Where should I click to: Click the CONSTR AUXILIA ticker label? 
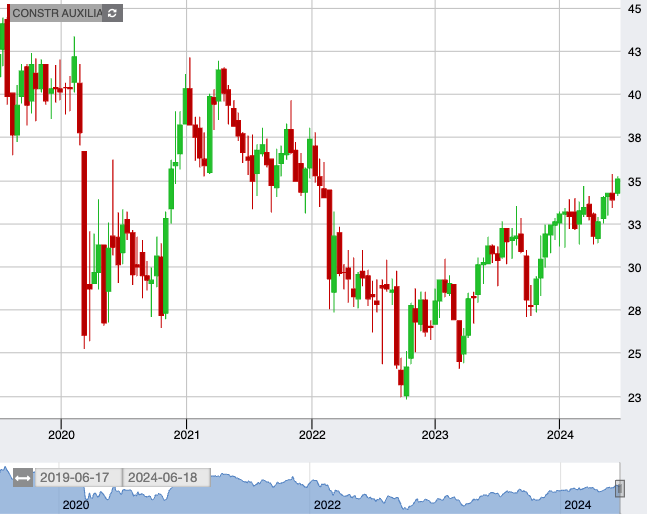pos(57,13)
